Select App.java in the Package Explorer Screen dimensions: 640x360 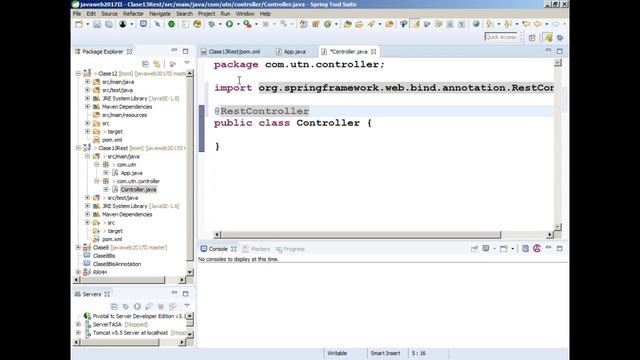(x=131, y=173)
